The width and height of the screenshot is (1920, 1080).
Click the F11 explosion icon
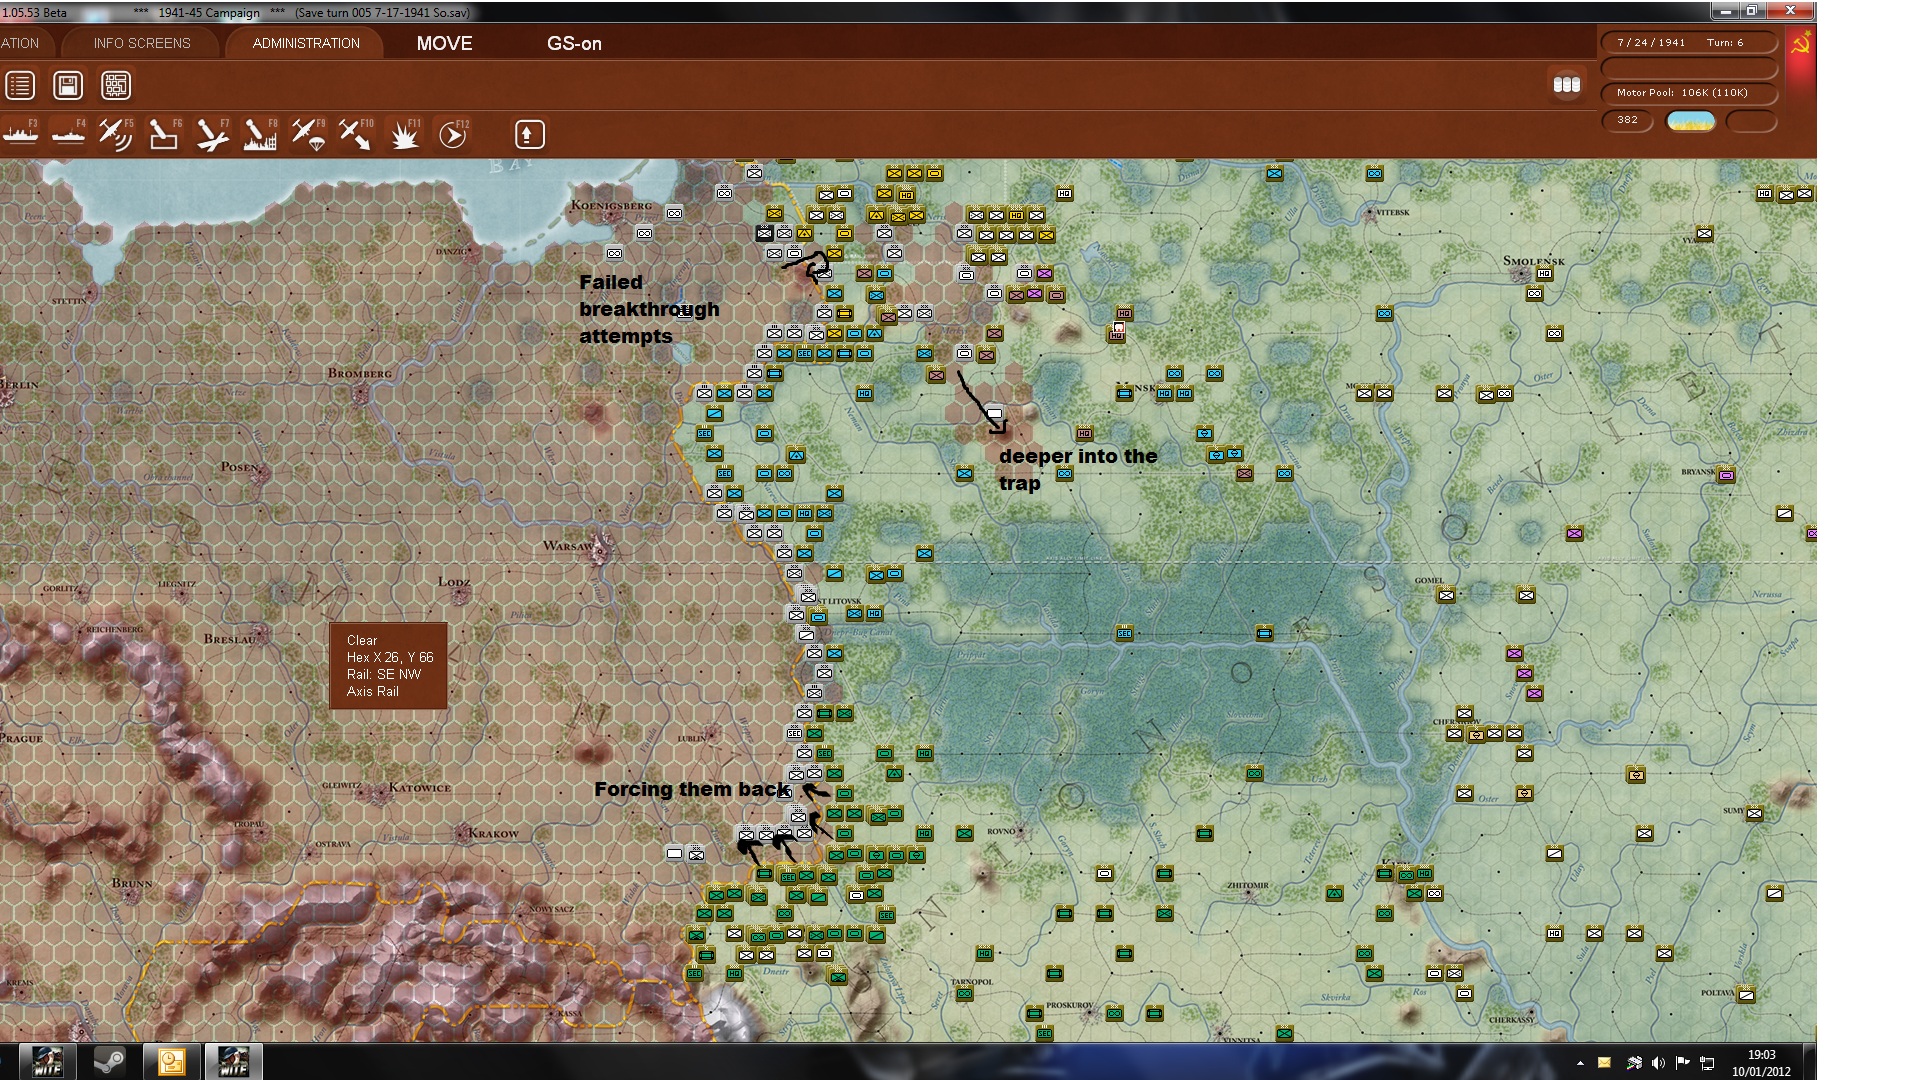pyautogui.click(x=405, y=134)
